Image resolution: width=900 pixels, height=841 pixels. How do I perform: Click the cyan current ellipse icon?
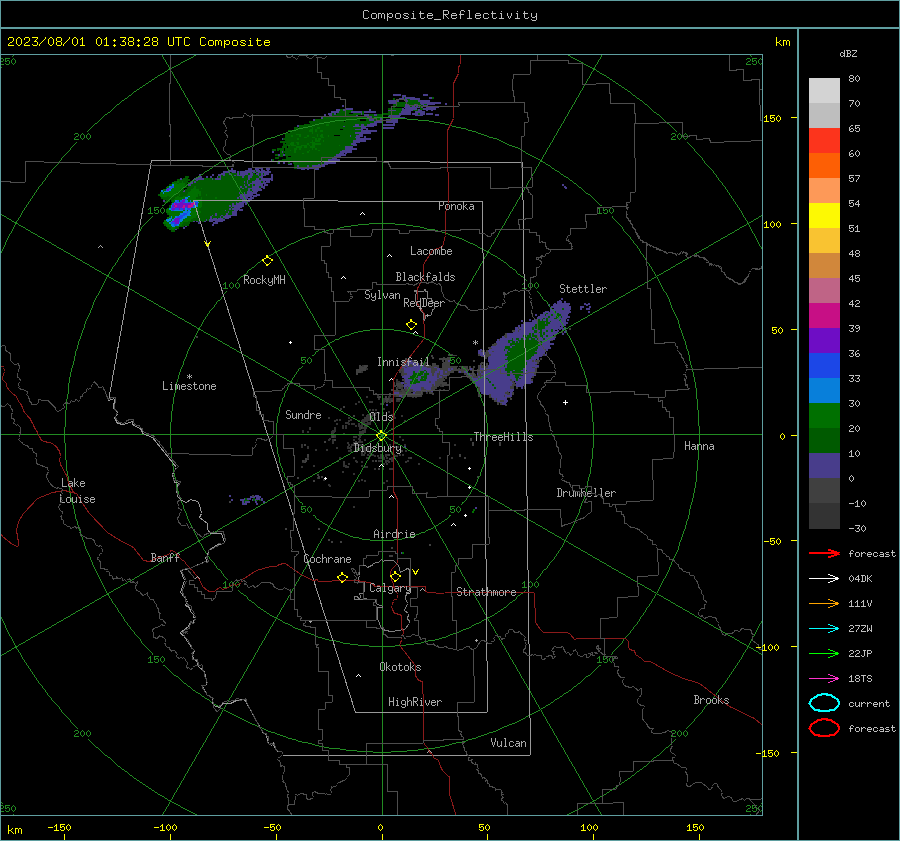pyautogui.click(x=824, y=703)
